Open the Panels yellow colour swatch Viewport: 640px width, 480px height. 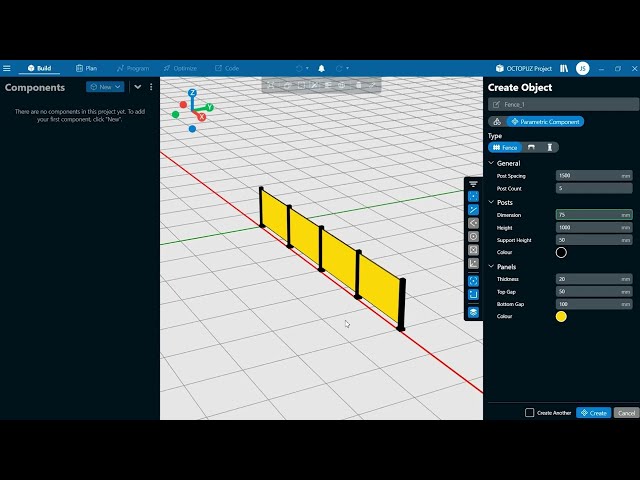pyautogui.click(x=561, y=316)
